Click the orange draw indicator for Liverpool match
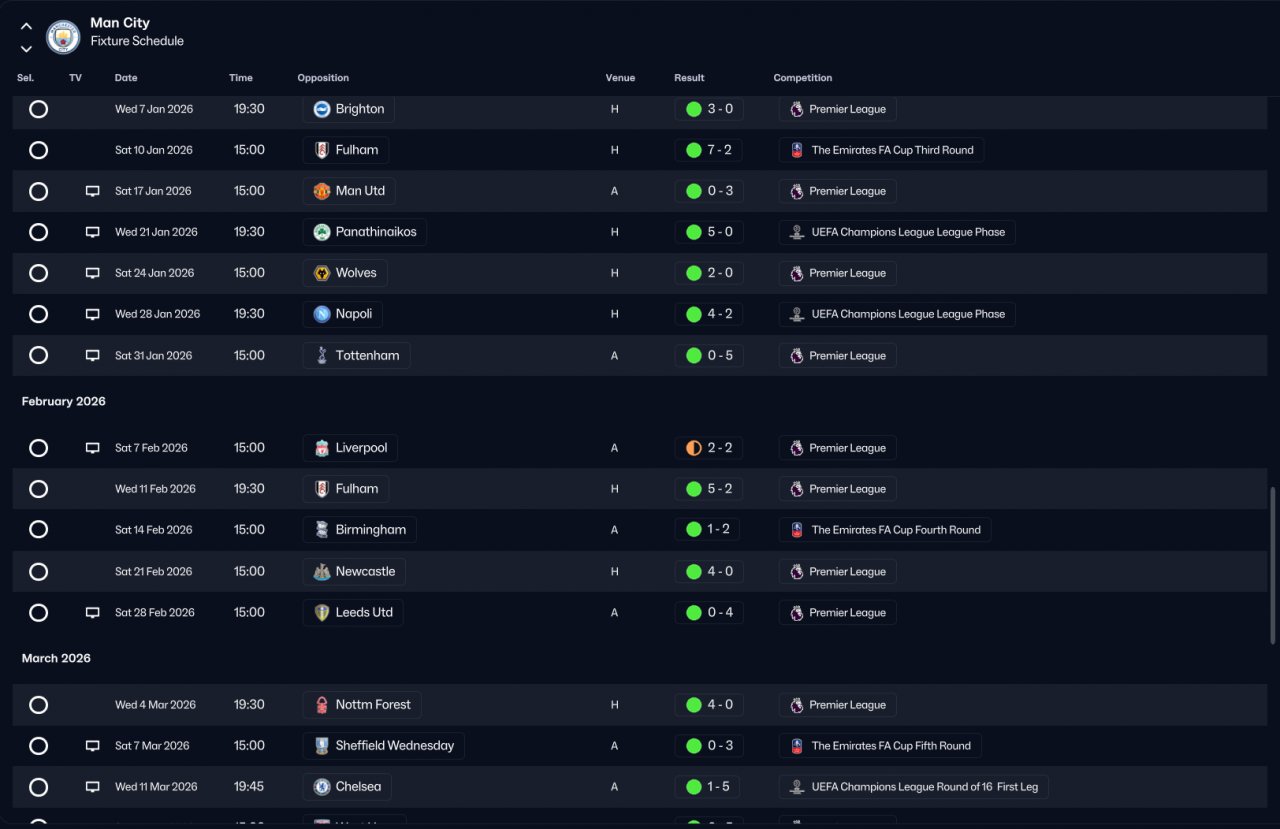 point(693,448)
